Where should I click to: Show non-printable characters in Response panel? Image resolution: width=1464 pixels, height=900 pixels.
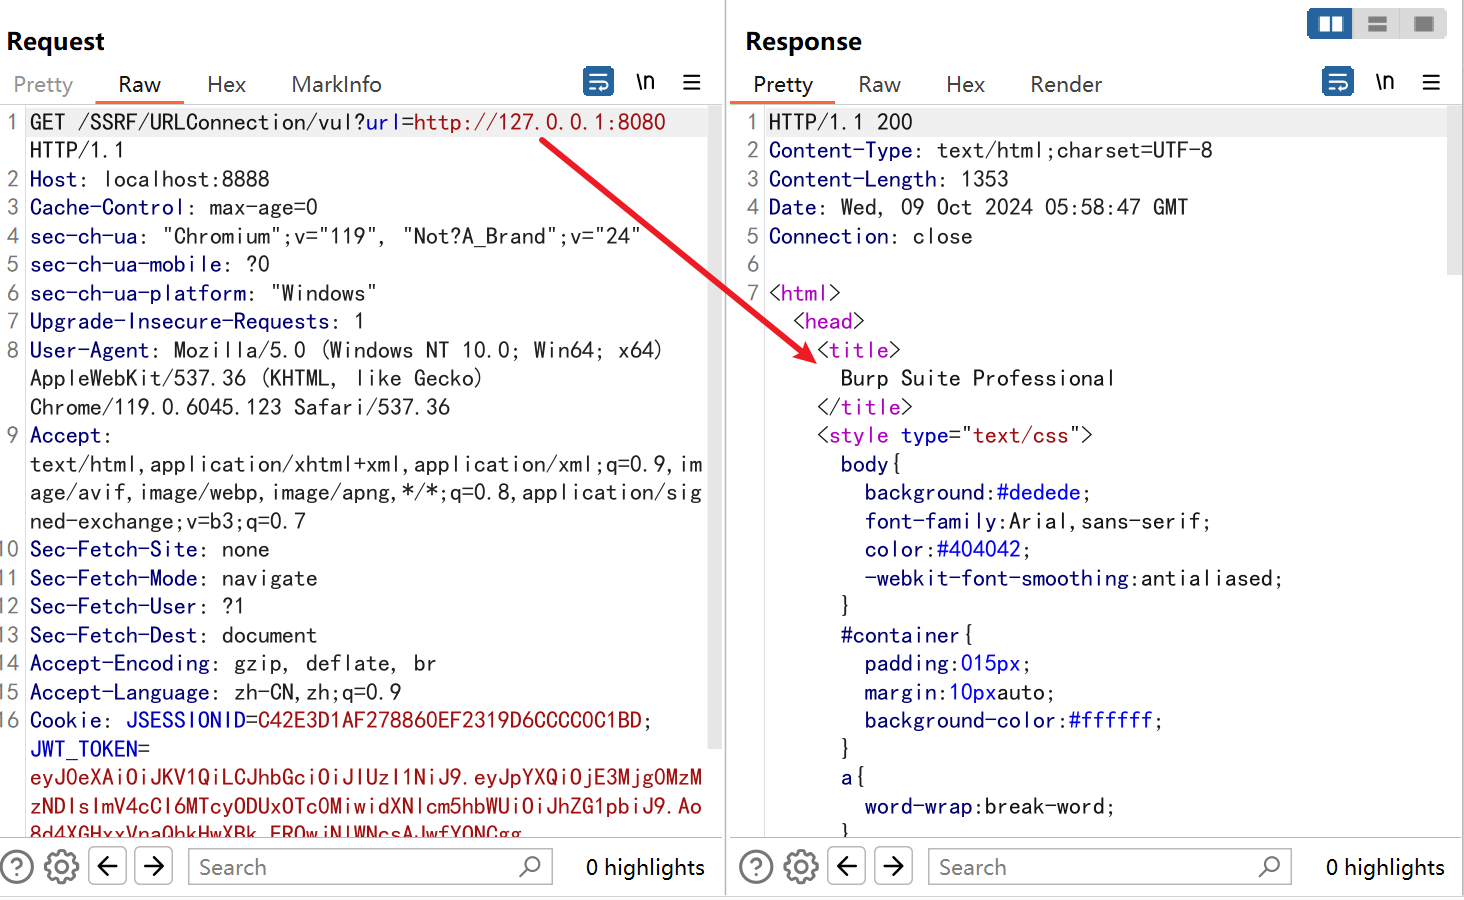(1384, 82)
